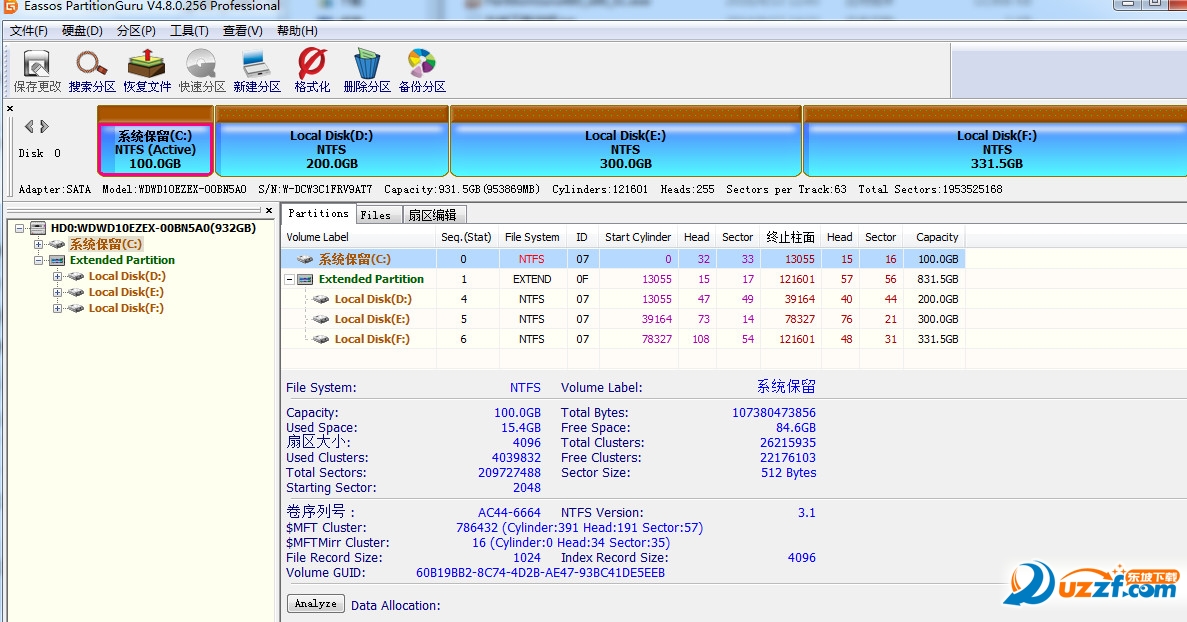Image resolution: width=1187 pixels, height=622 pixels.
Task: Click the 保存更改 save changes toolbar icon
Action: coord(36,64)
